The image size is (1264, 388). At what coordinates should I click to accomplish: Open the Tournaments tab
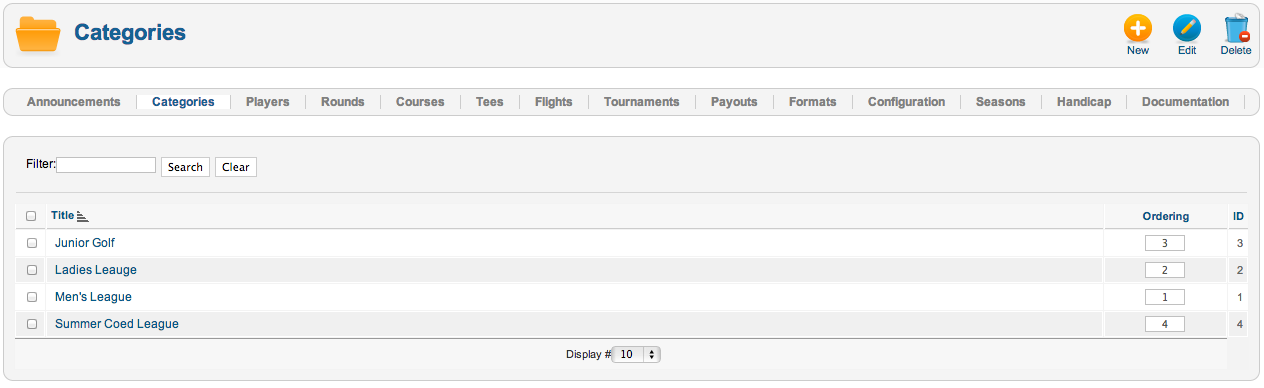641,102
